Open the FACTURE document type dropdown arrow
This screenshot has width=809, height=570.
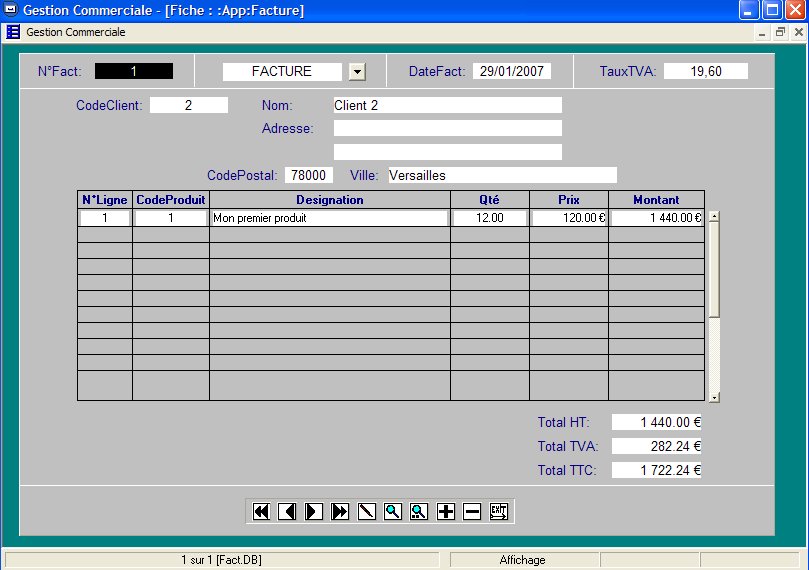[x=357, y=71]
